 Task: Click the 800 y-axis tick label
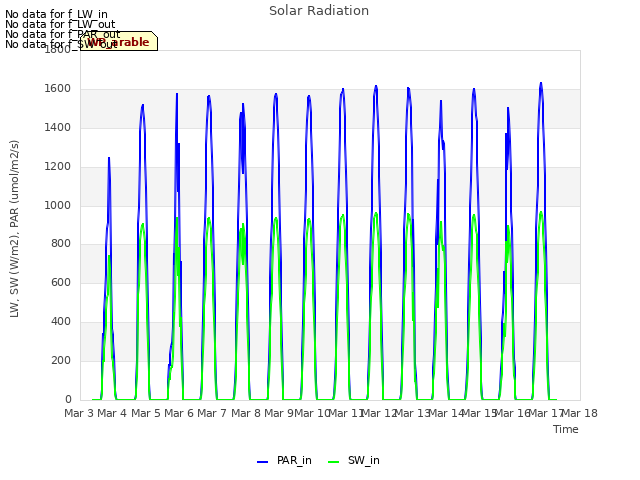point(61,244)
